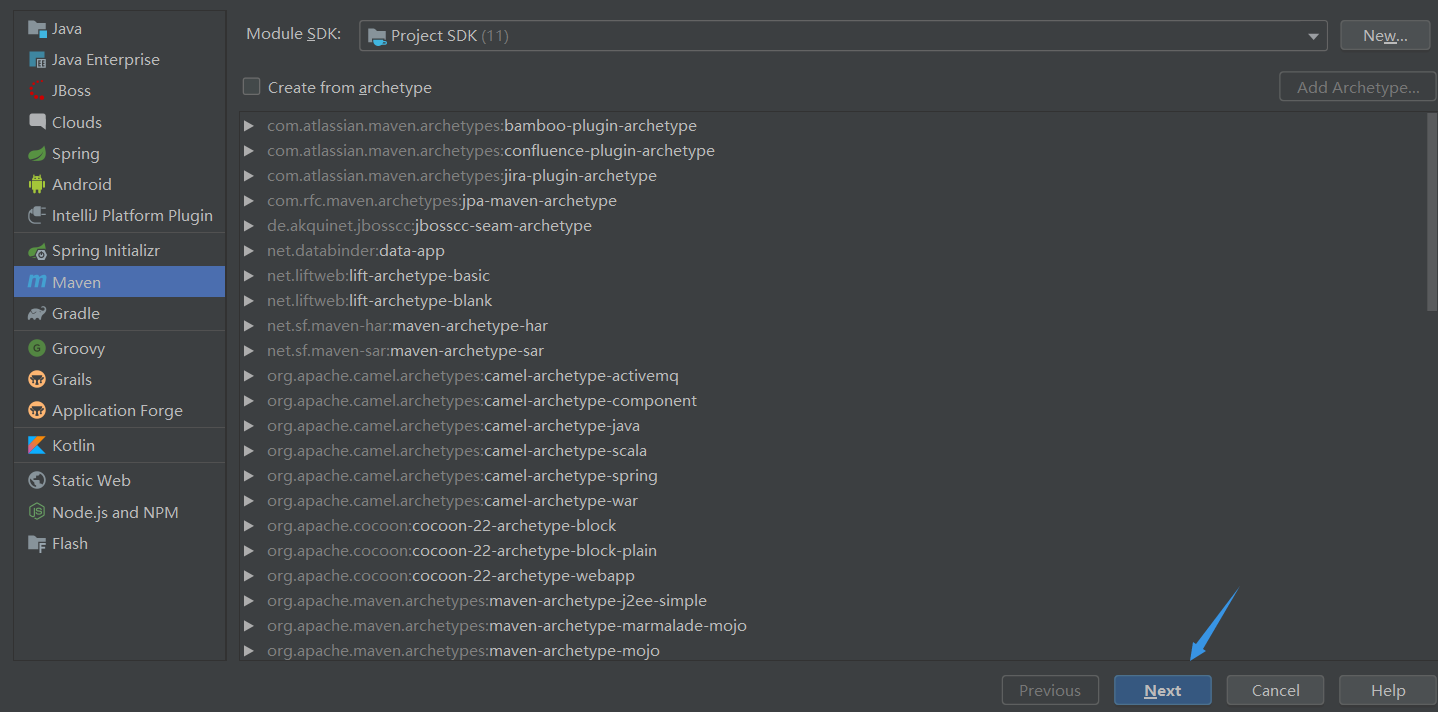Click the Cancel button
The height and width of the screenshot is (712, 1438).
coord(1276,690)
